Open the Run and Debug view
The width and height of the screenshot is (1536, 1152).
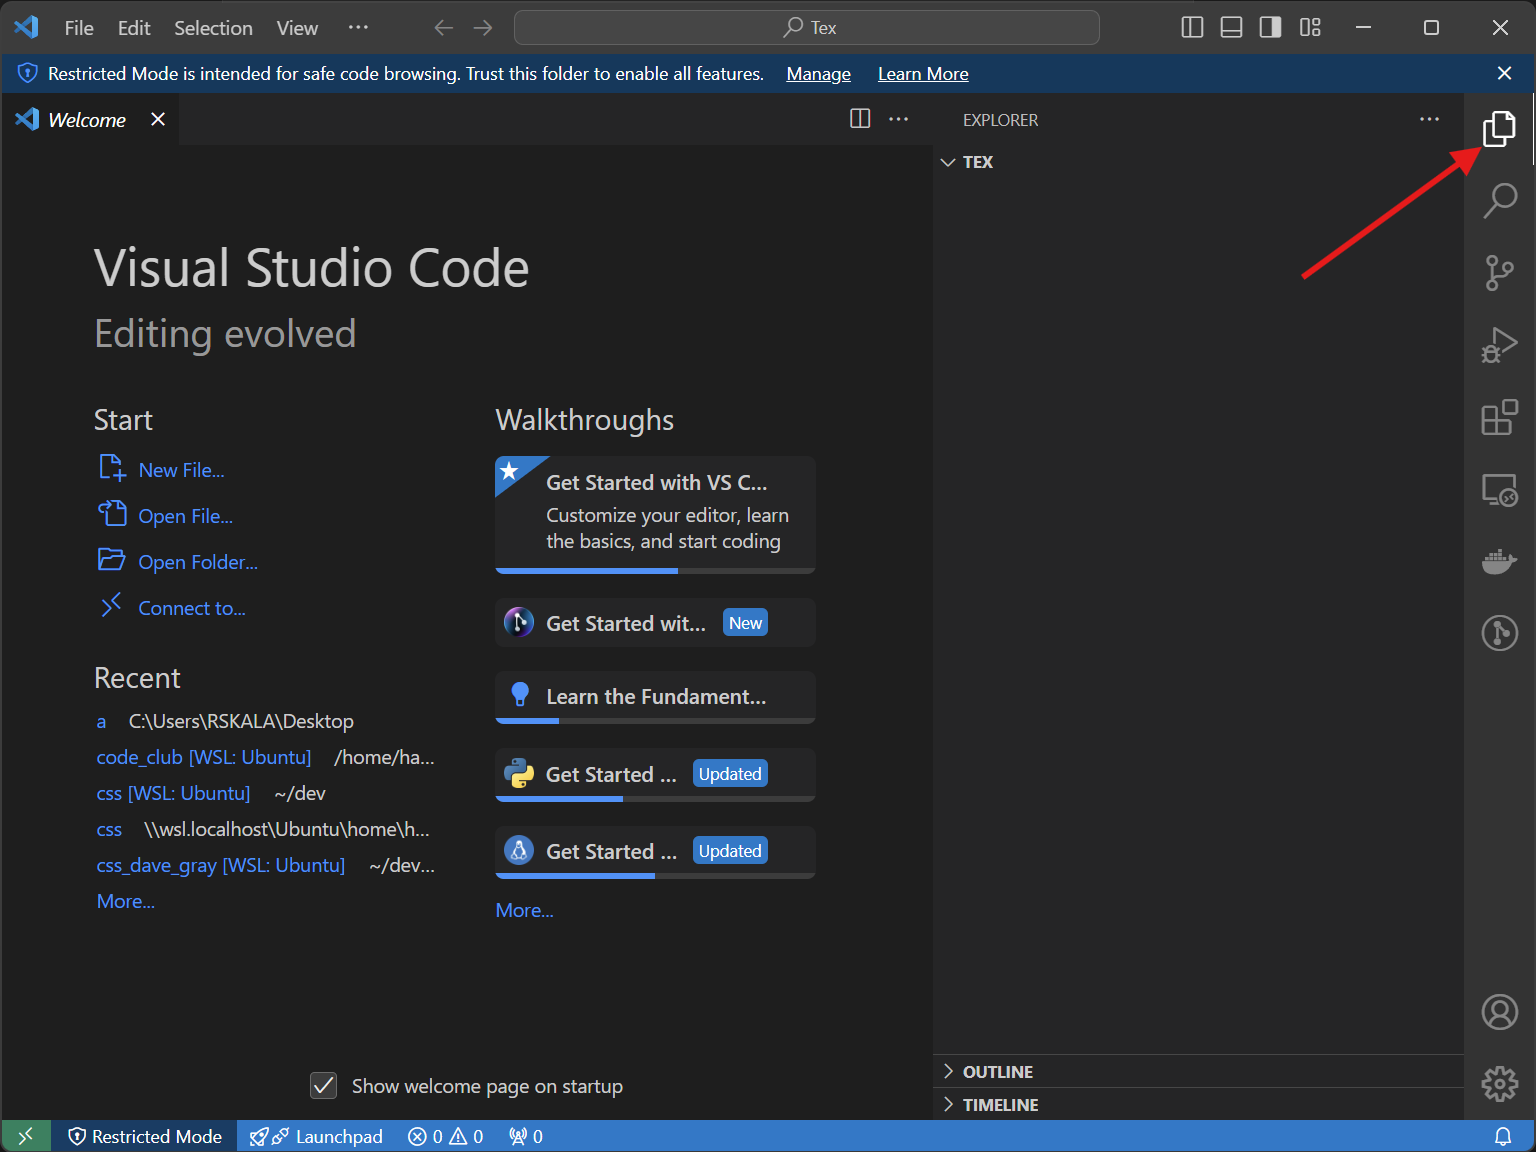[x=1499, y=345]
